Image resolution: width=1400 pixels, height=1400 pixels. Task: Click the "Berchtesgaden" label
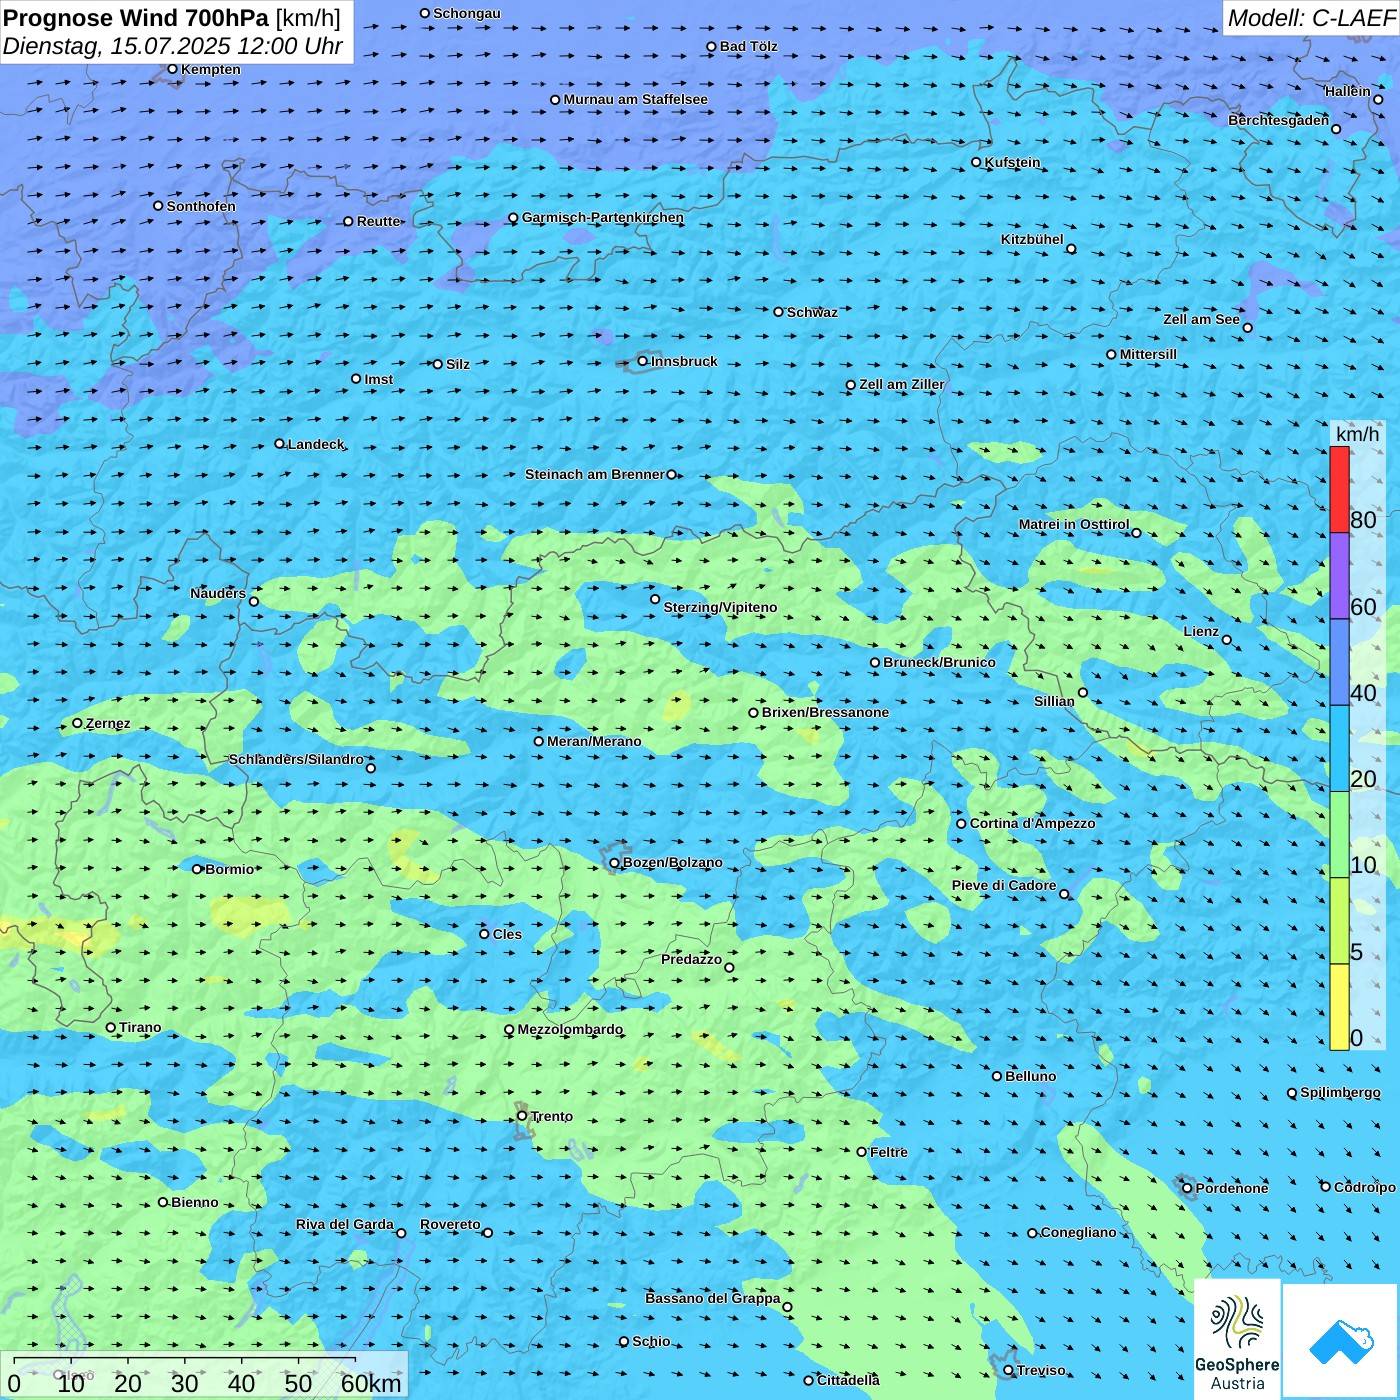(1279, 120)
